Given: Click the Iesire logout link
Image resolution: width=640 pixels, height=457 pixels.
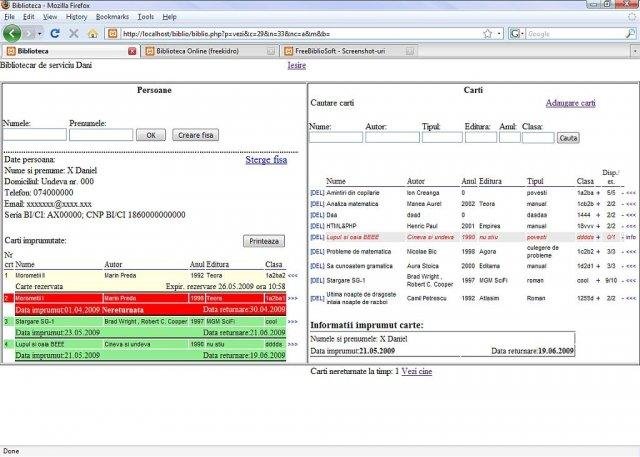Looking at the screenshot, I should tap(297, 65).
